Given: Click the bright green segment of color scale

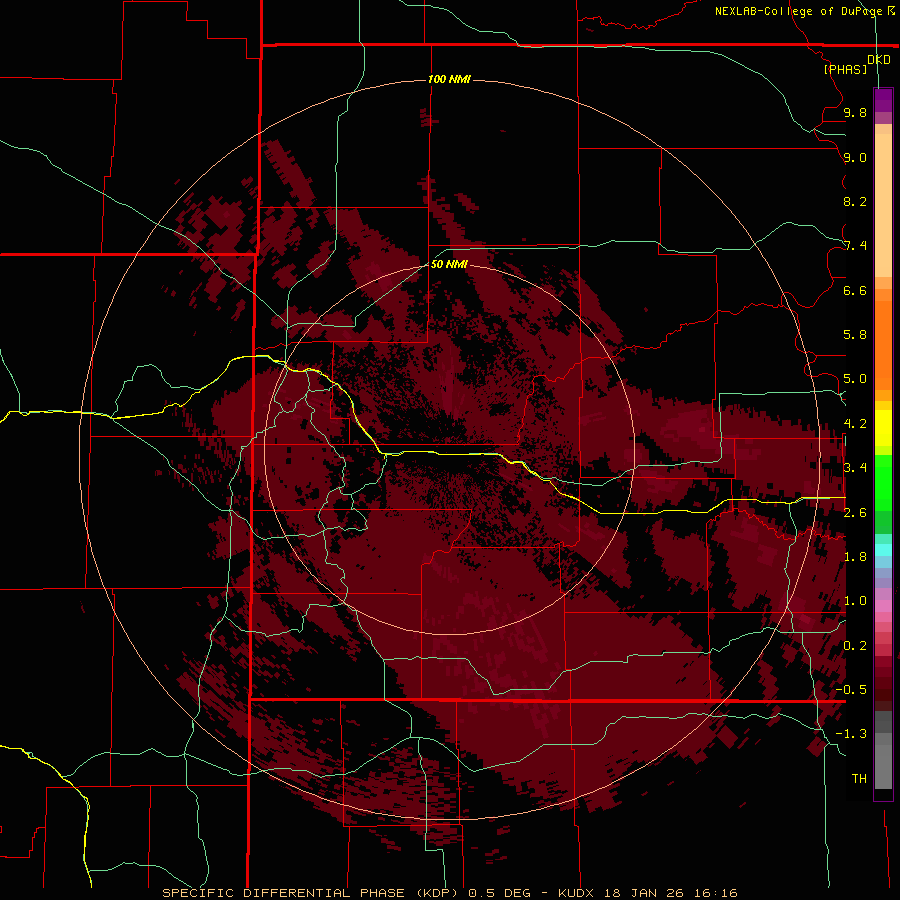Looking at the screenshot, I should tap(883, 482).
